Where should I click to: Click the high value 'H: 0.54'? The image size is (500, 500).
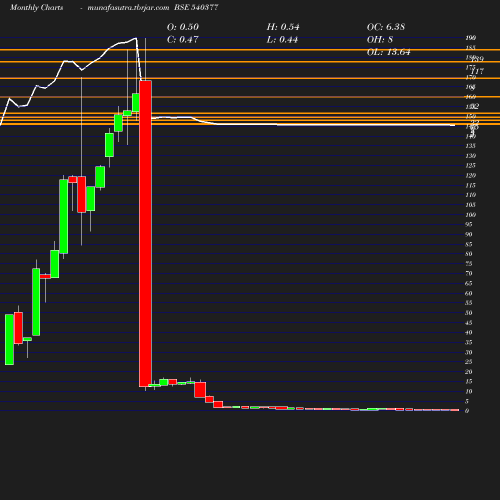coord(283,27)
